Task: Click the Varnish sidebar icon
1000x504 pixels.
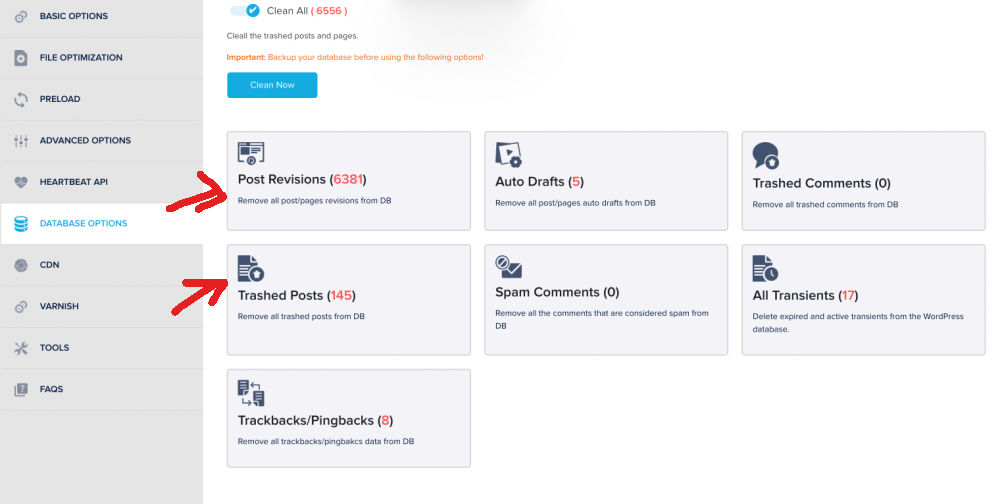Action: click(x=21, y=307)
